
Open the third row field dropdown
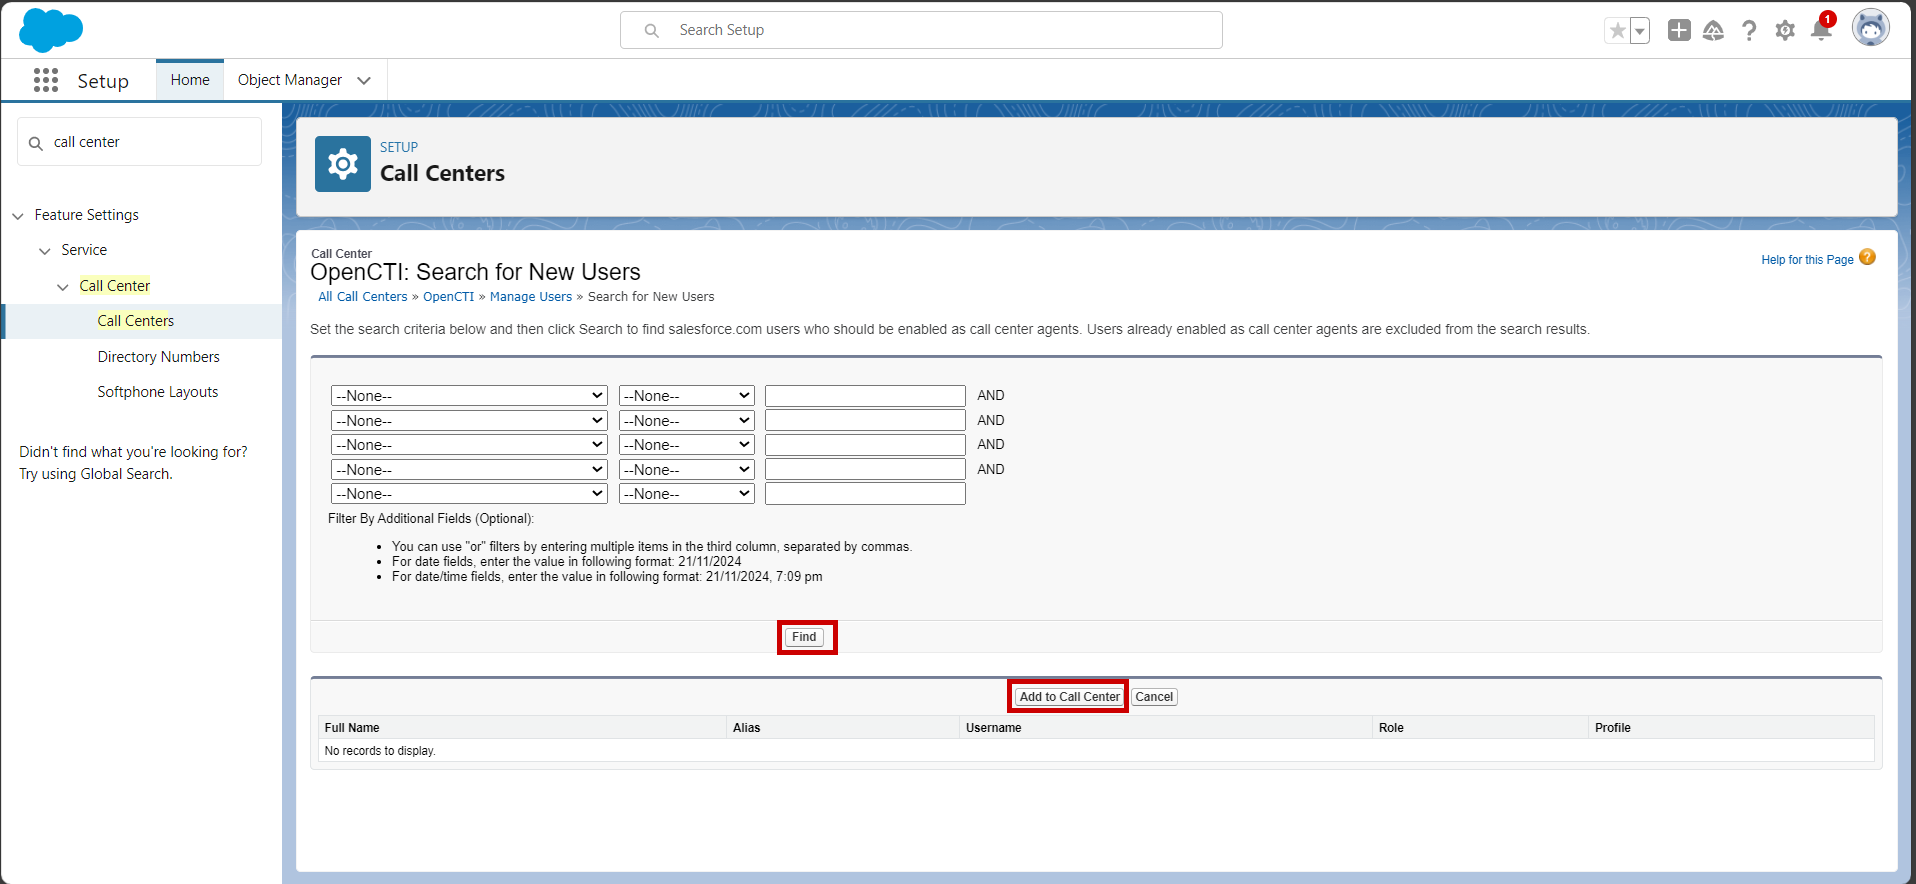[469, 445]
